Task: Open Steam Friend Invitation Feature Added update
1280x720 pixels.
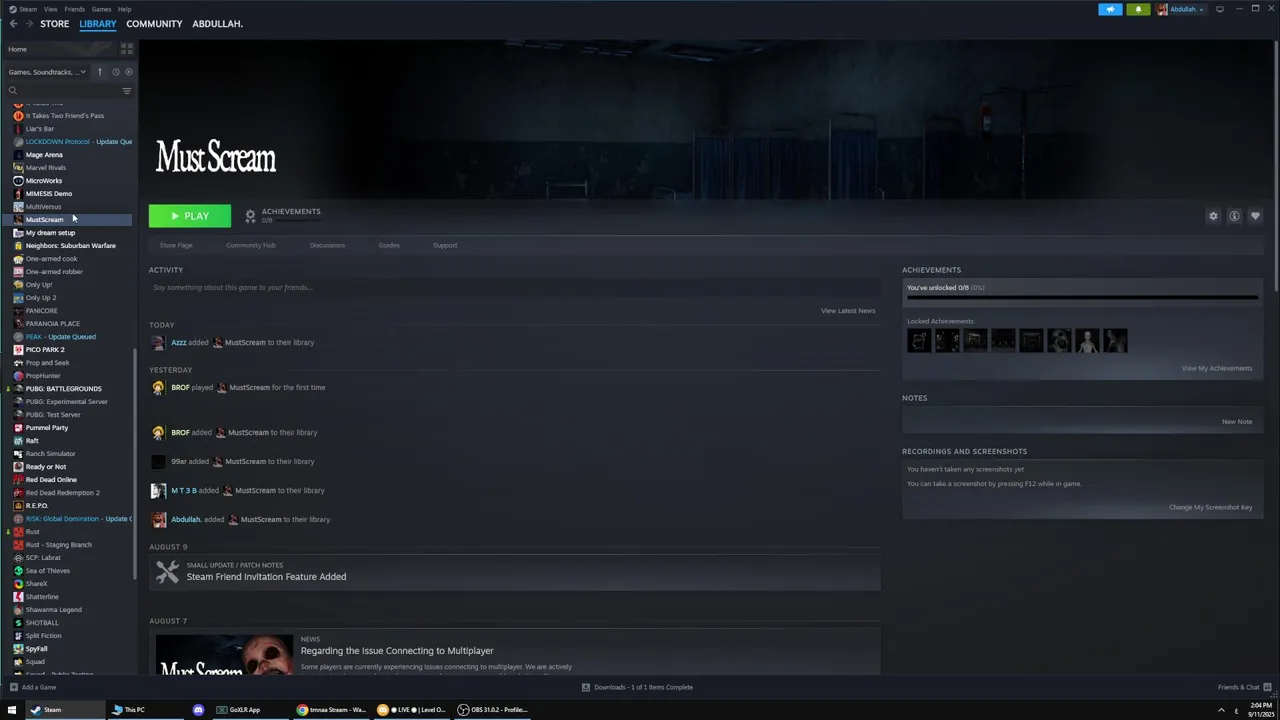Action: (514, 572)
